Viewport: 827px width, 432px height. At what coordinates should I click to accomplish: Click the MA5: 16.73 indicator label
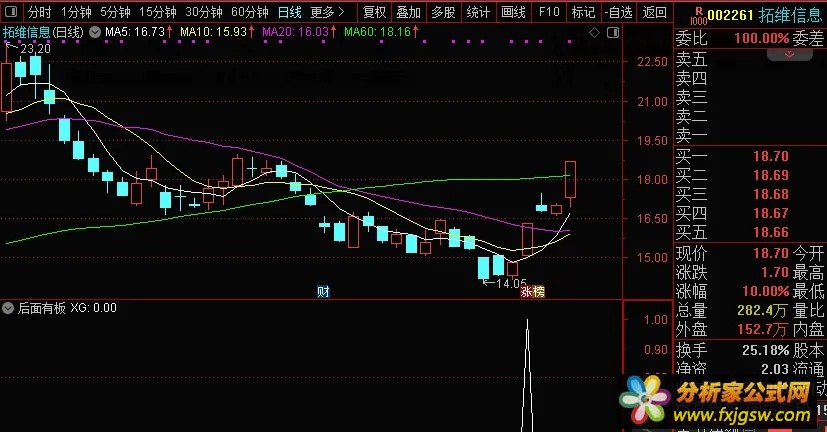[x=139, y=32]
